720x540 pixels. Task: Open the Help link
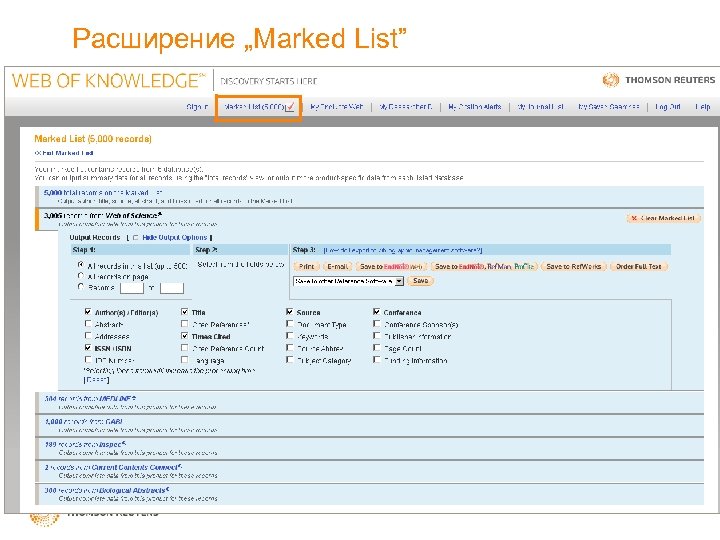703,107
